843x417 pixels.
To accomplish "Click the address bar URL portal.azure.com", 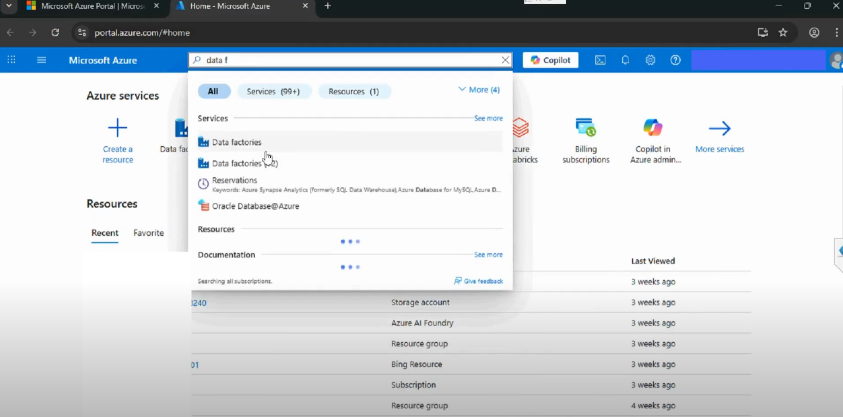I will click(142, 33).
